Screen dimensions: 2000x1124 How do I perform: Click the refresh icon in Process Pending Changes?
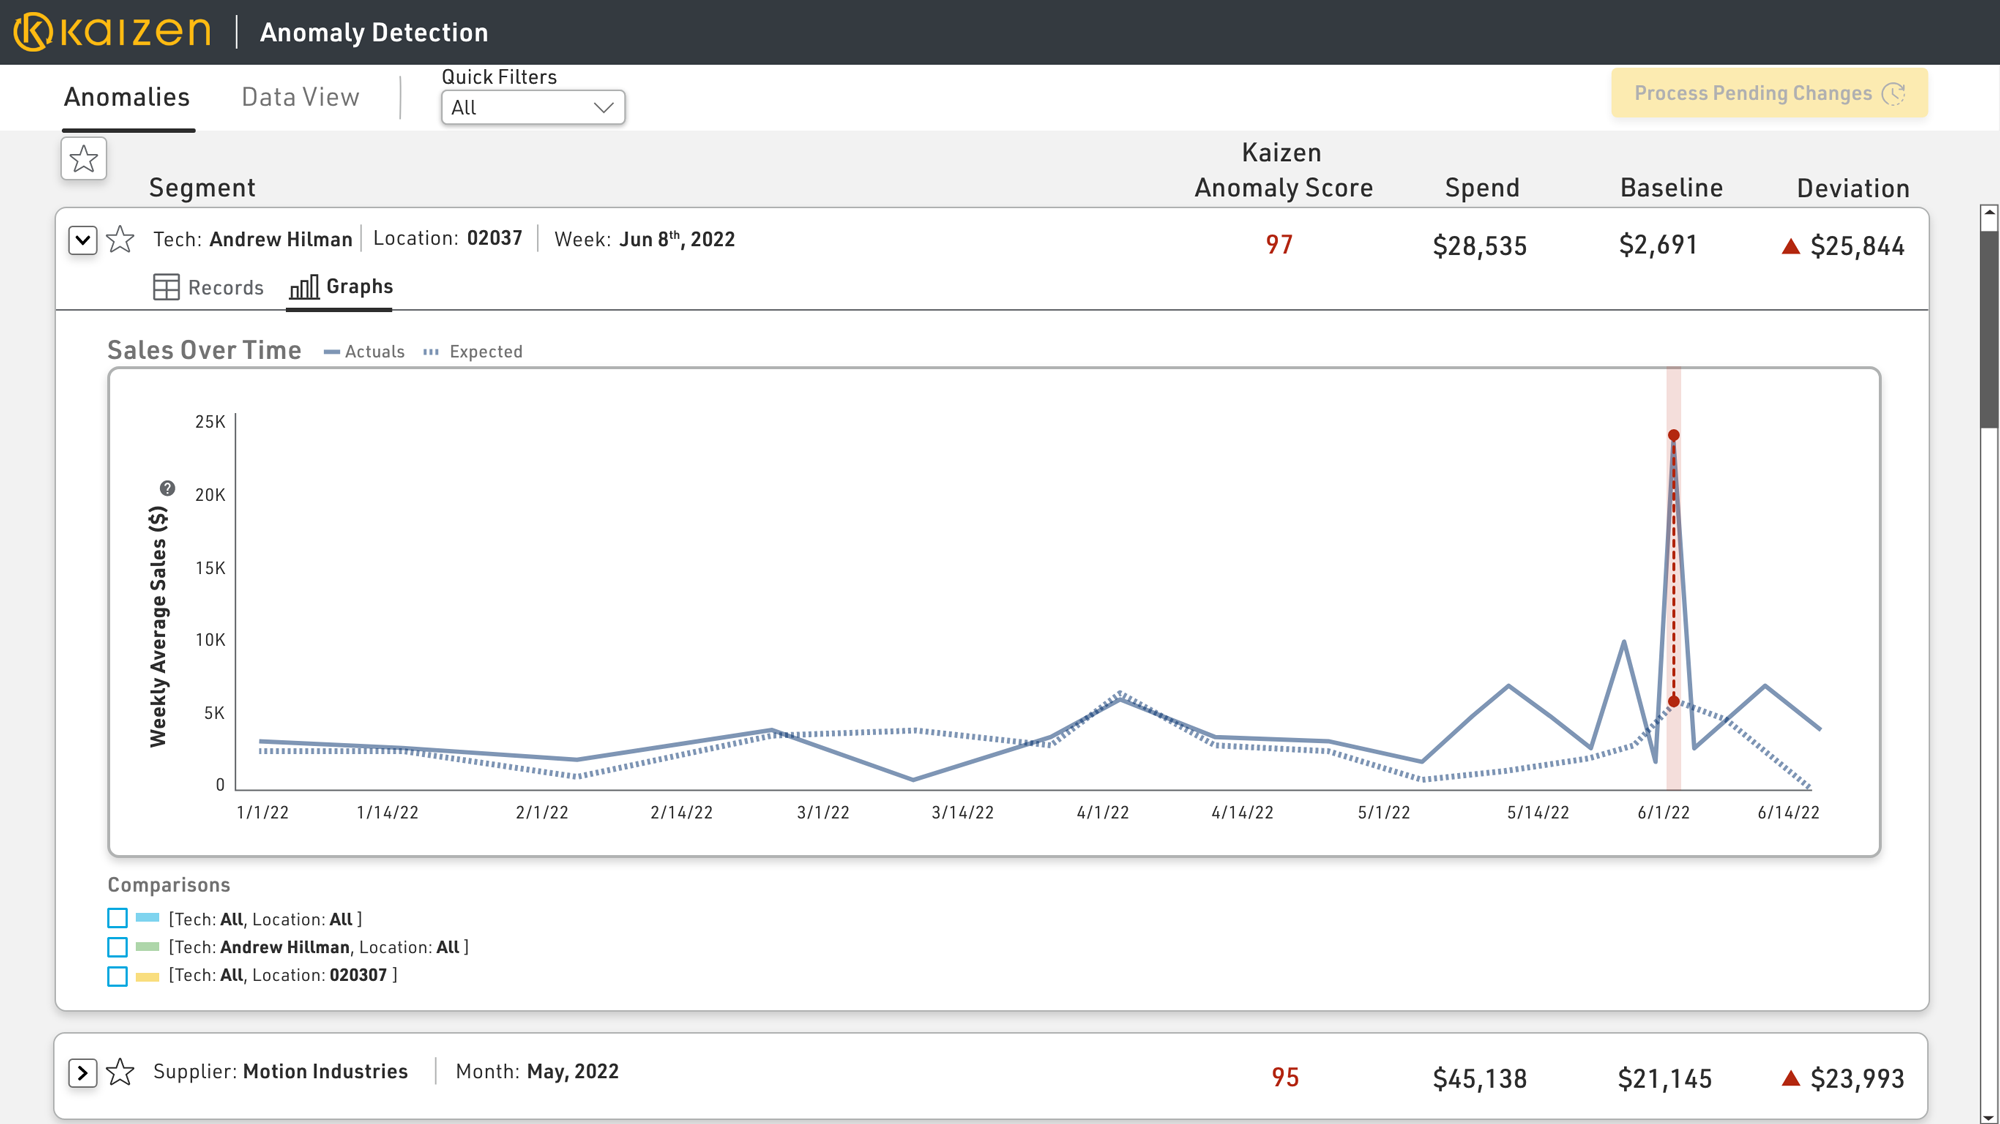pos(1894,93)
